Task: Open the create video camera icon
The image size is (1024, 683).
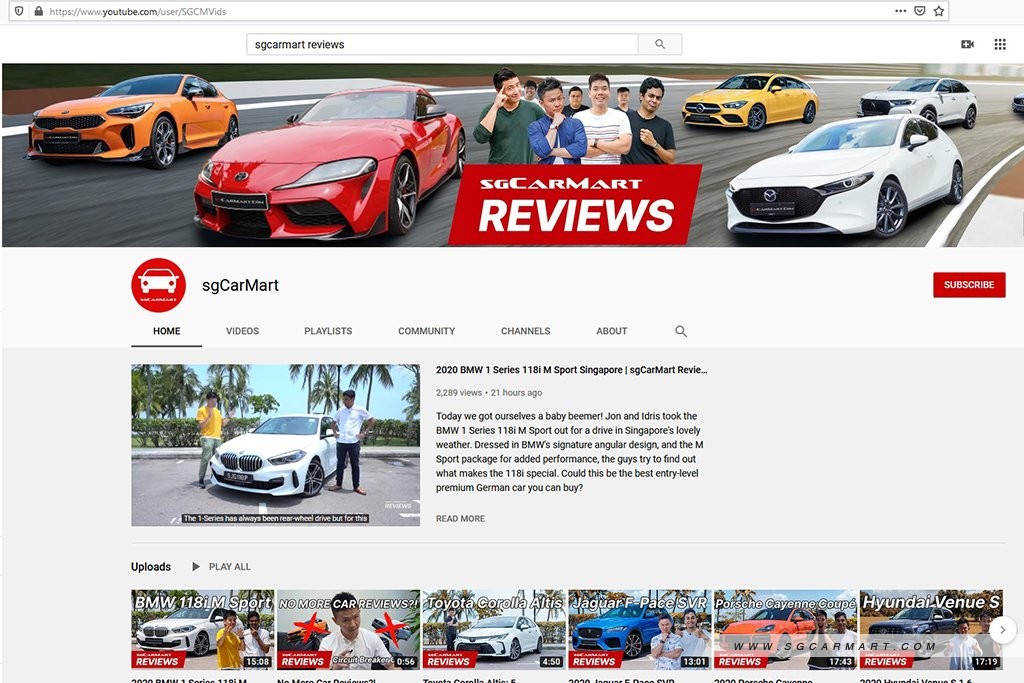Action: 967,44
